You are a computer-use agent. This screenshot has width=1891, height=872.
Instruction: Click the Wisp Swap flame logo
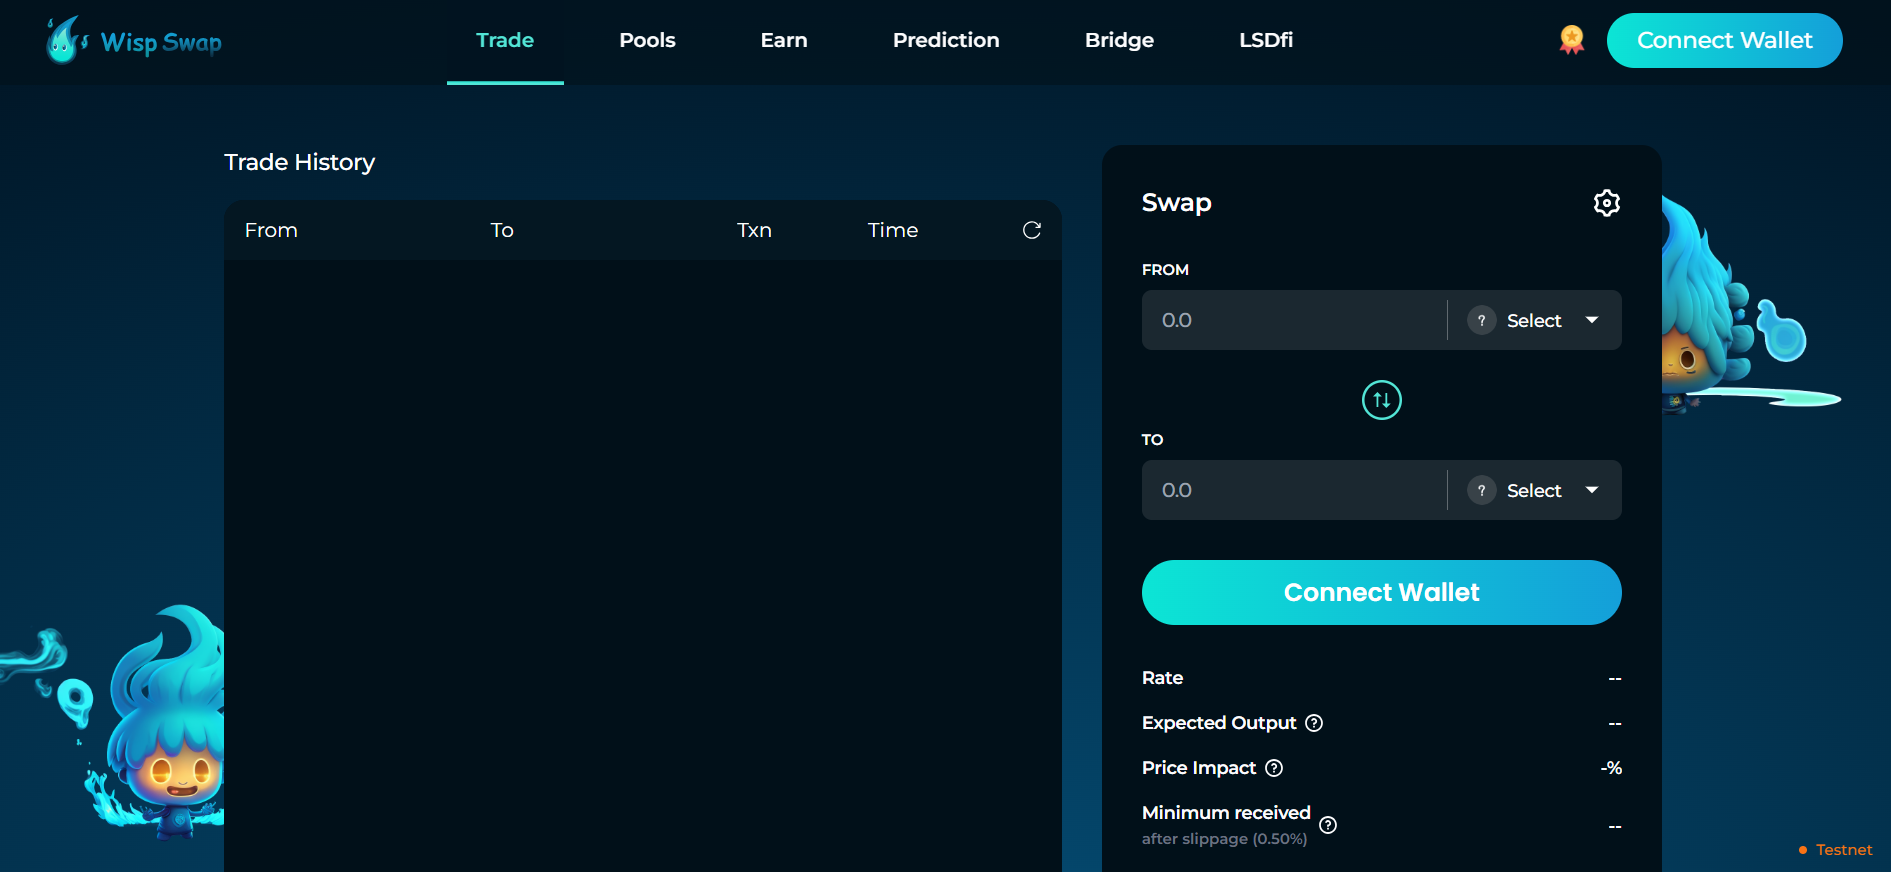66,40
